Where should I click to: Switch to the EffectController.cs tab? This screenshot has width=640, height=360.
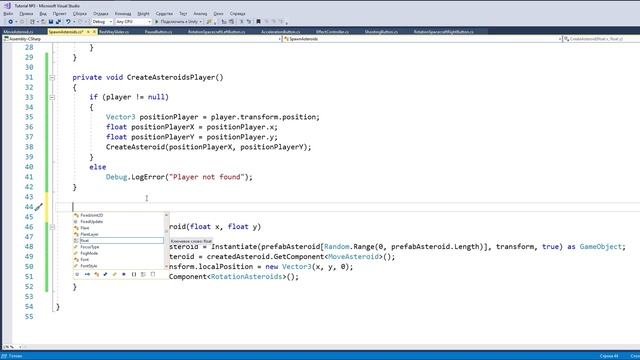coord(332,31)
